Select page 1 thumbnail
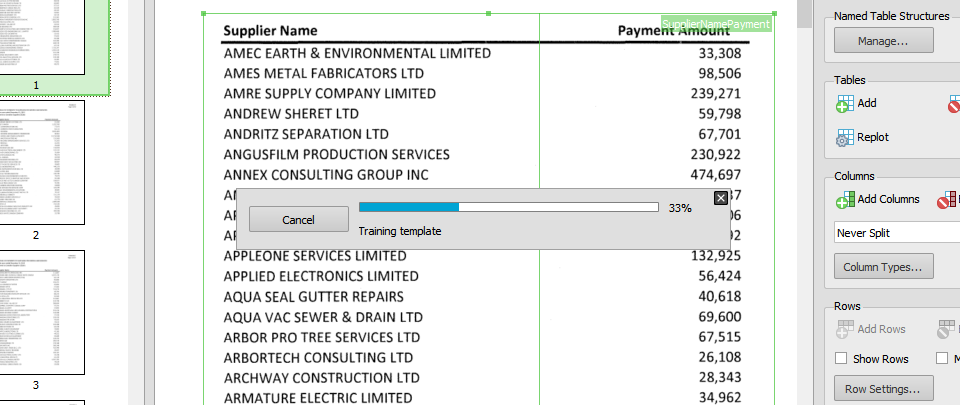The image size is (960, 405). tap(42, 37)
